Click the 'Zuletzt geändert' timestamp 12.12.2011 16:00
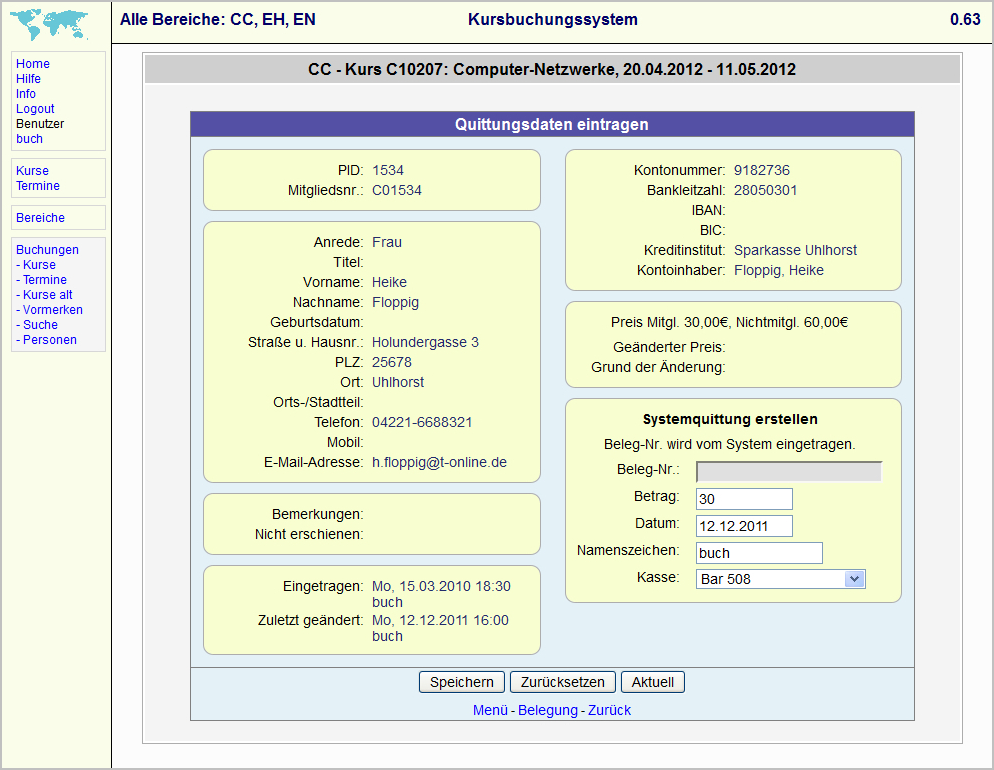This screenshot has height=770, width=994. 441,620
